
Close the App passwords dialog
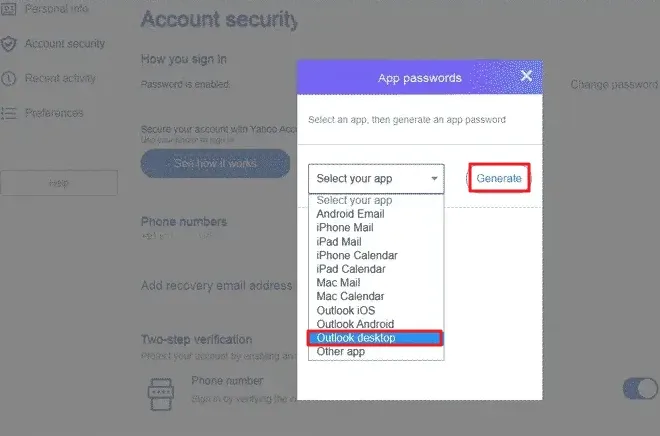pos(526,76)
